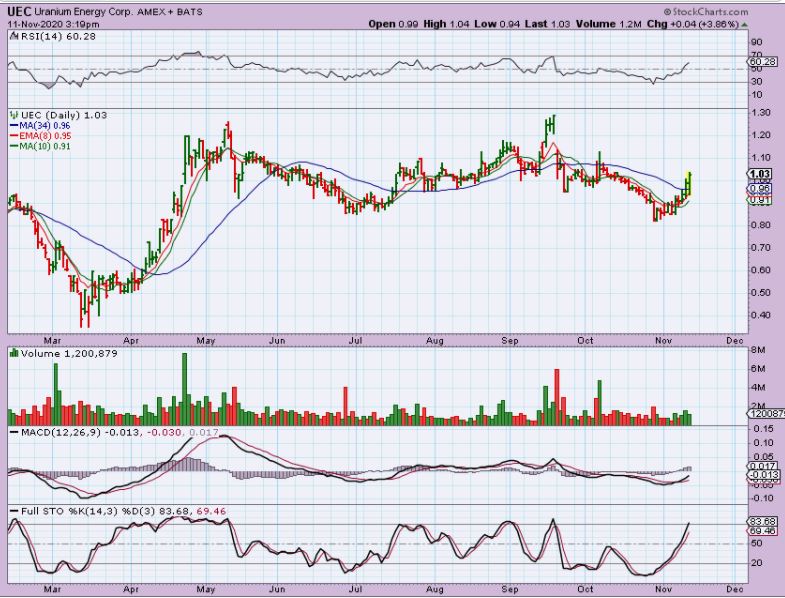Select the UEC ticker symbol in the header

click(x=18, y=12)
